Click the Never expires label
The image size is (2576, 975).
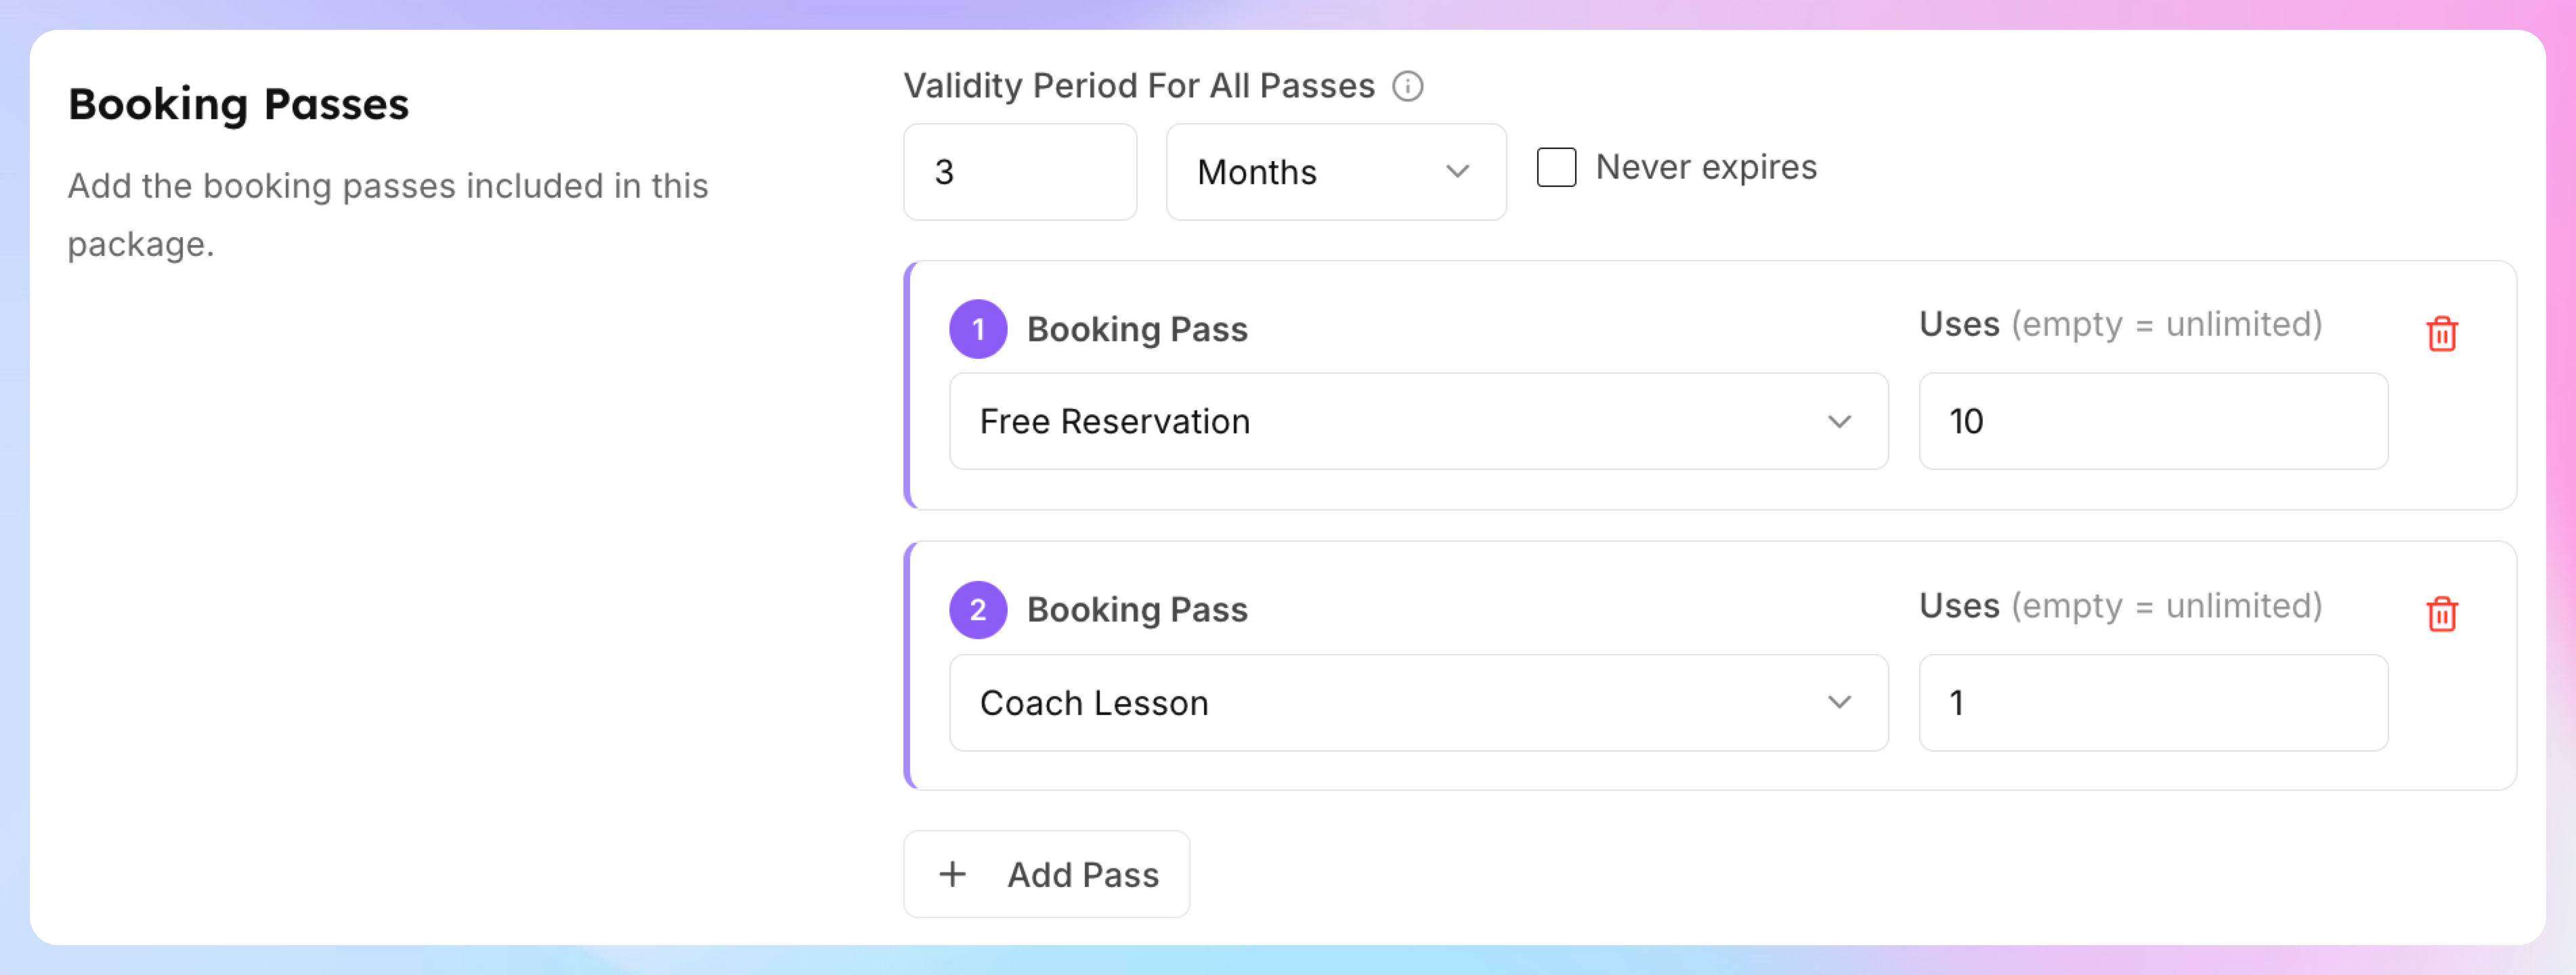click(1706, 167)
